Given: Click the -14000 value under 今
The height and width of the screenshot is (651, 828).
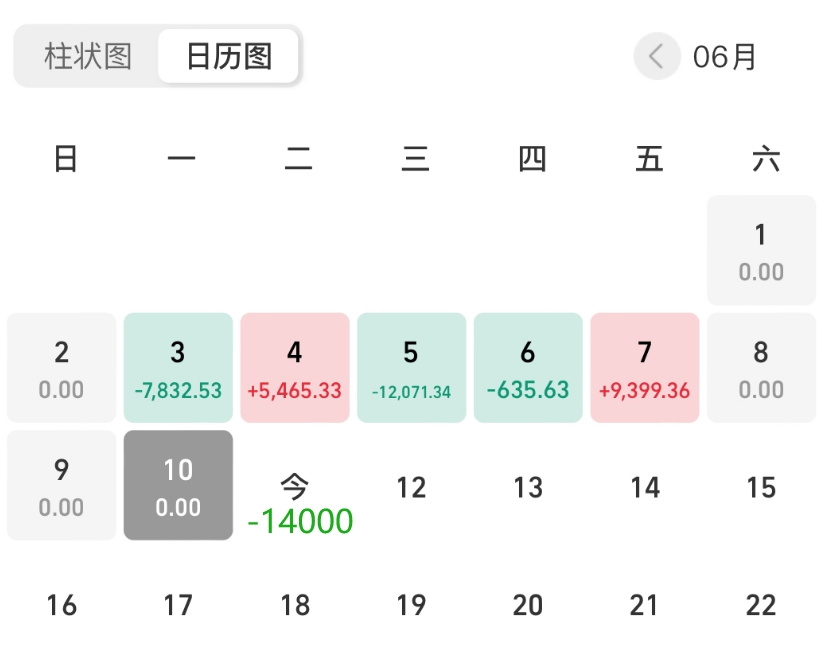Looking at the screenshot, I should pyautogui.click(x=300, y=521).
